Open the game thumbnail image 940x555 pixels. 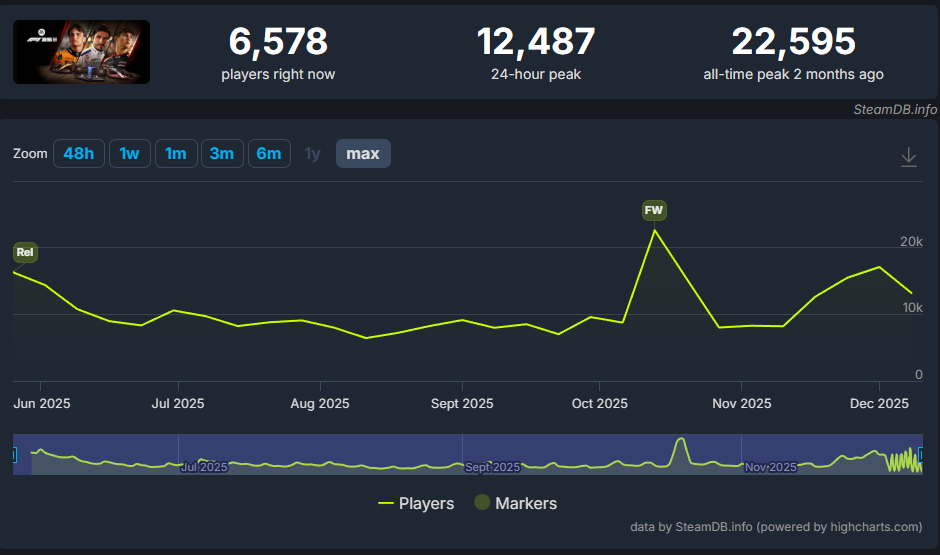(x=81, y=52)
